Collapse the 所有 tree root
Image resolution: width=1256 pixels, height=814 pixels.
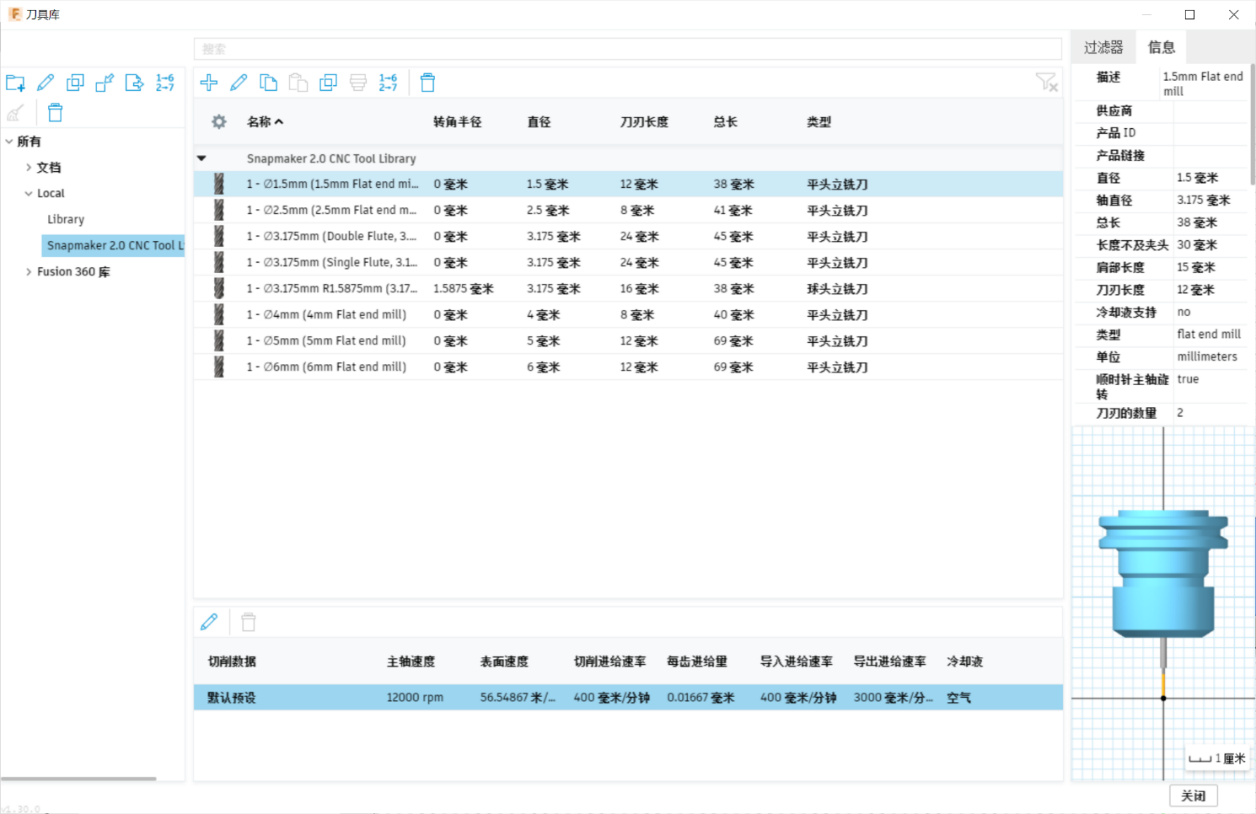9,142
